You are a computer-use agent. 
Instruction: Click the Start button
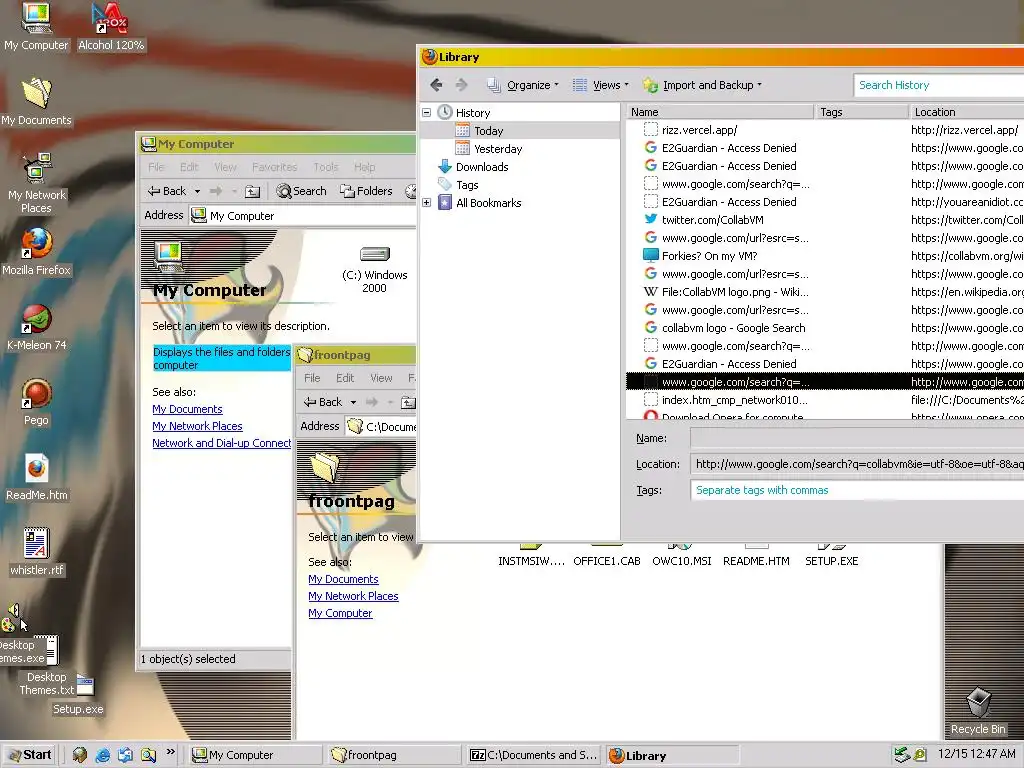[x=29, y=755]
